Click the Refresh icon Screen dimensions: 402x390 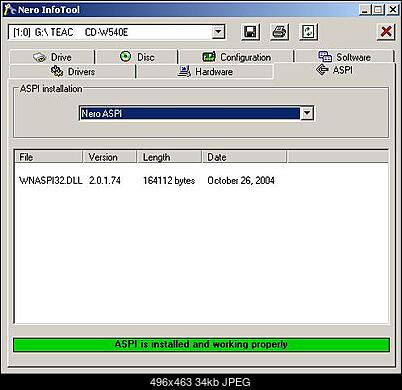coord(308,32)
